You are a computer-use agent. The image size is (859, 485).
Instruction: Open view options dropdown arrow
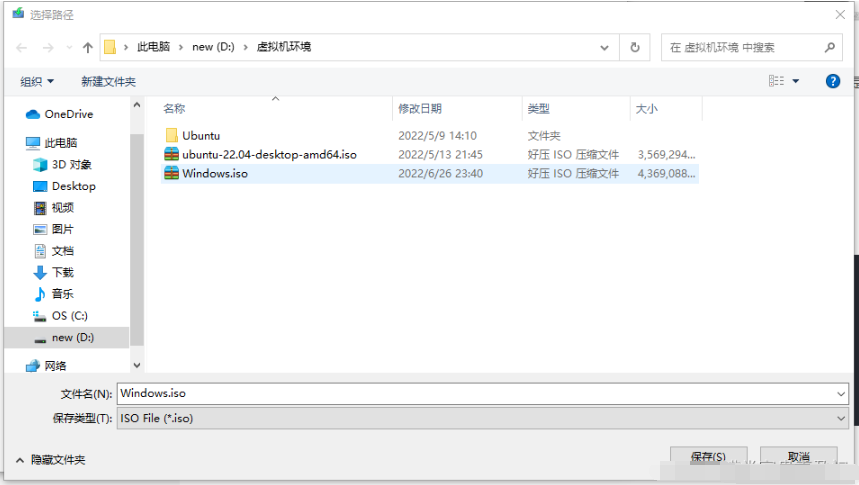(x=795, y=81)
